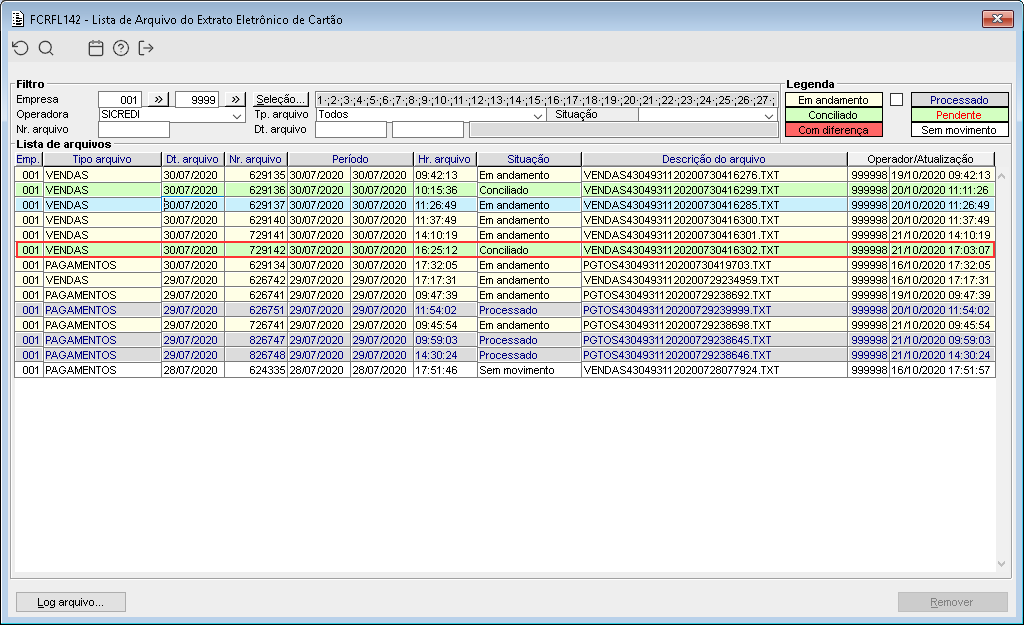Toggle the checkbox in the Legenda section
Screen dimensions: 1024x625
897,99
